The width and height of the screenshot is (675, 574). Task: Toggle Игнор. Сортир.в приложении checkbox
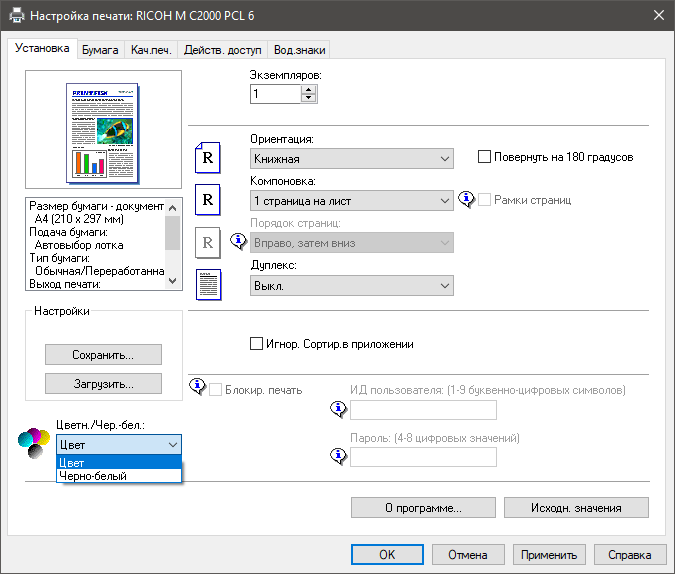click(256, 344)
